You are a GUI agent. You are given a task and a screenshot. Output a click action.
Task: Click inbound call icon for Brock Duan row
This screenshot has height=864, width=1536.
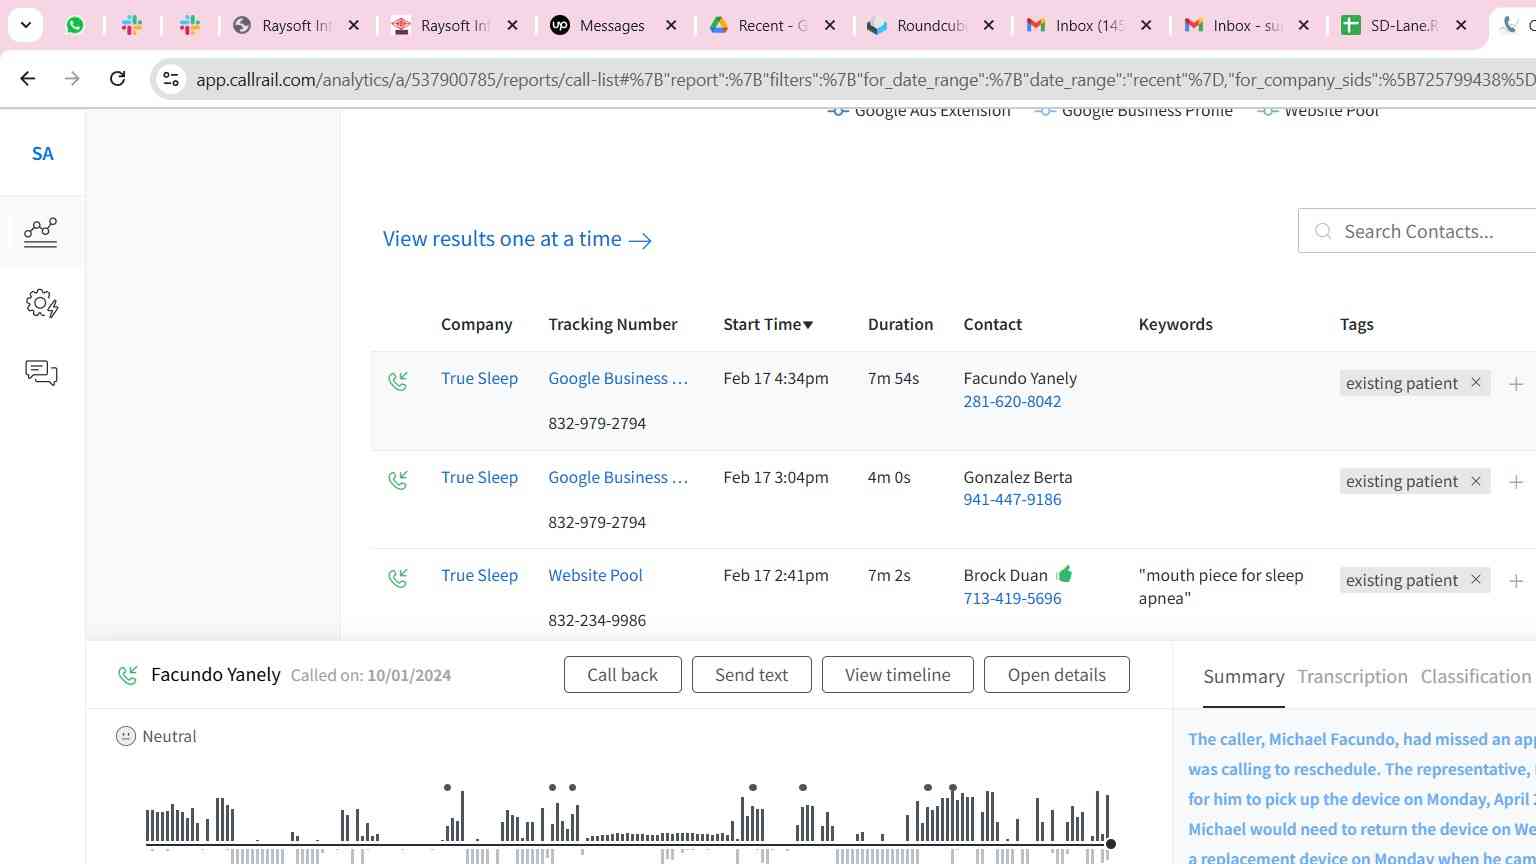(398, 578)
